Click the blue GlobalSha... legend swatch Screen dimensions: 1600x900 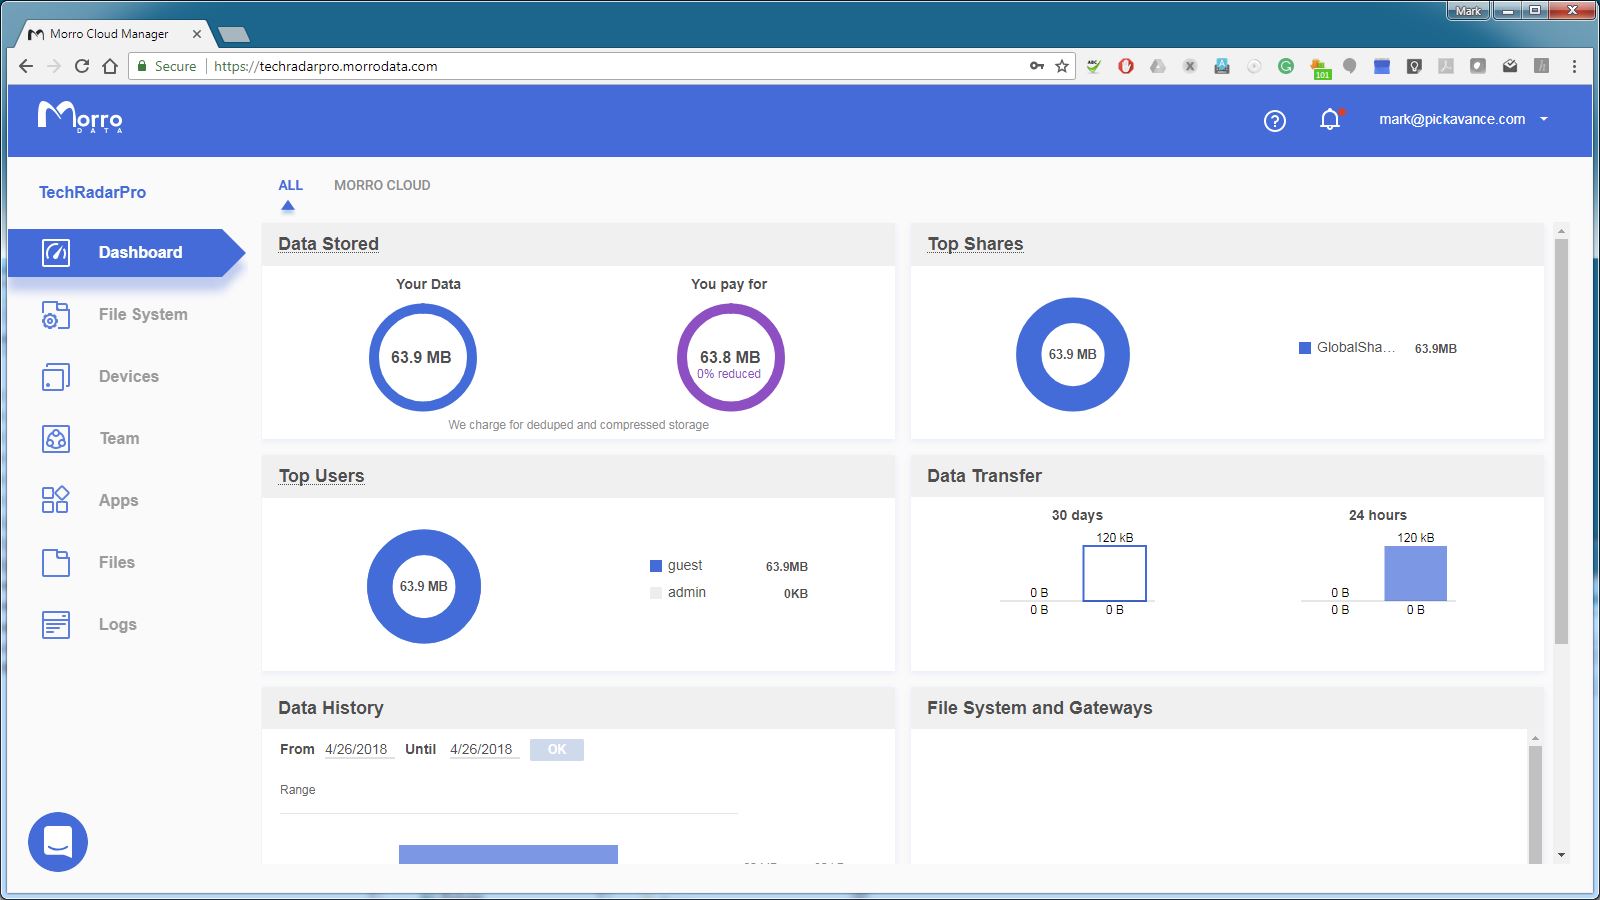(x=1305, y=348)
